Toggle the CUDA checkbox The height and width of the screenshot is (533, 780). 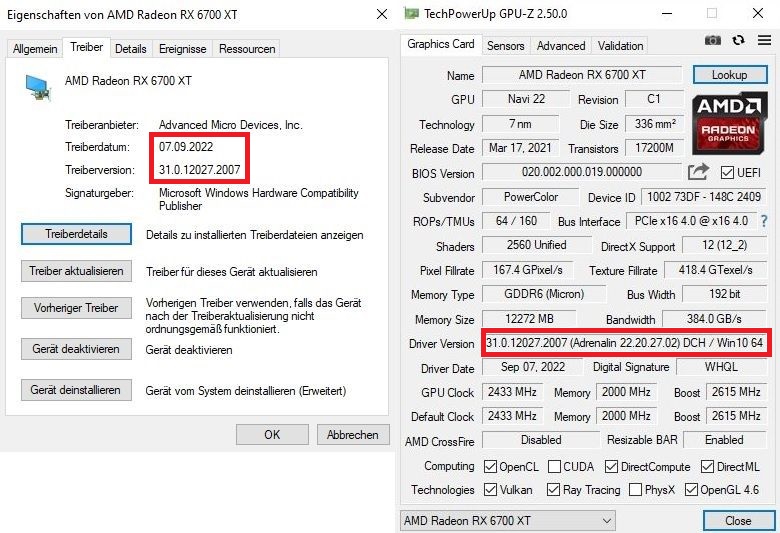554,466
